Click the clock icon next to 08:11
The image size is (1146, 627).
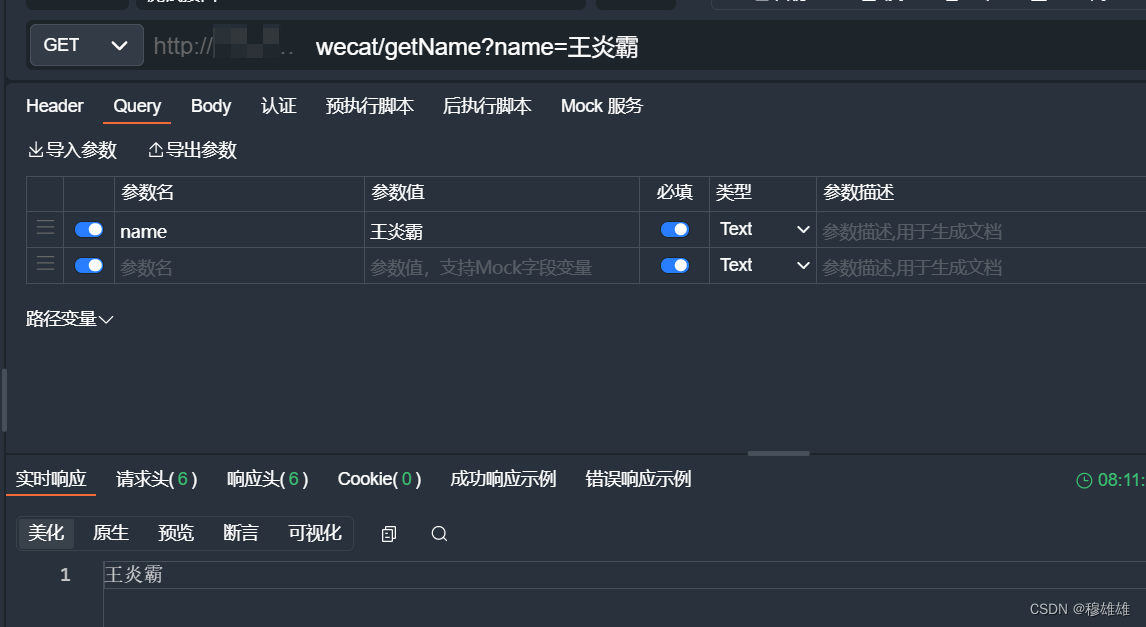pos(1083,479)
